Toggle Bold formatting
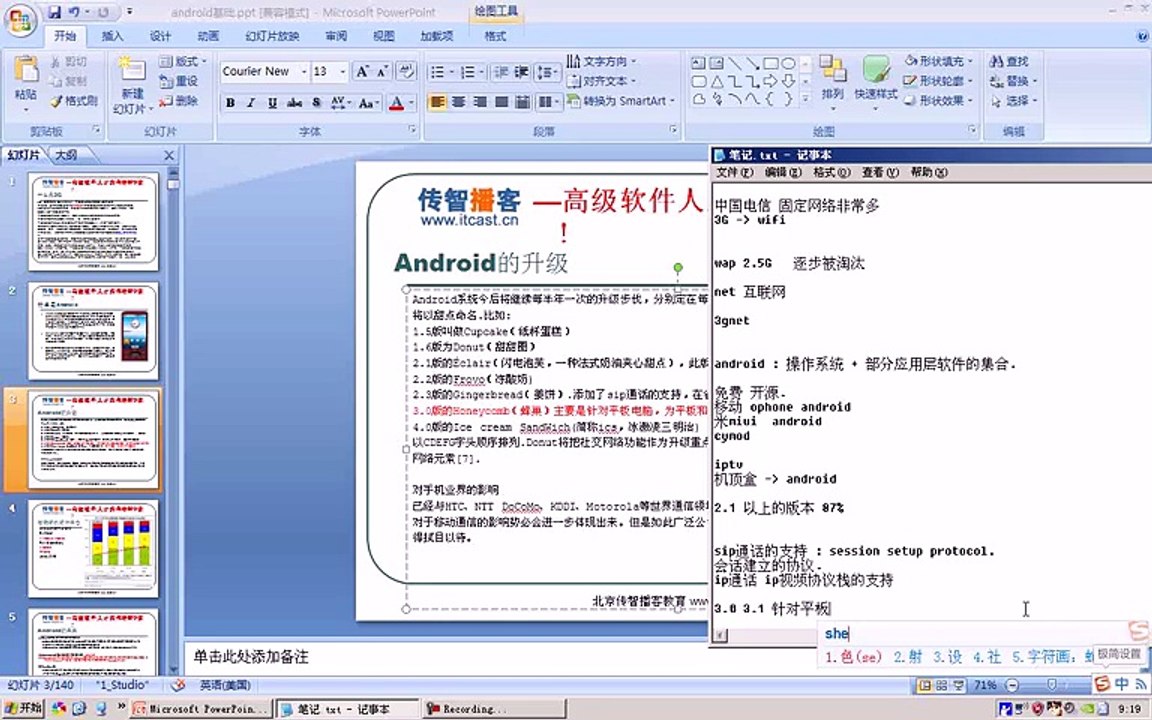Viewport: 1152px width, 720px height. 231,103
